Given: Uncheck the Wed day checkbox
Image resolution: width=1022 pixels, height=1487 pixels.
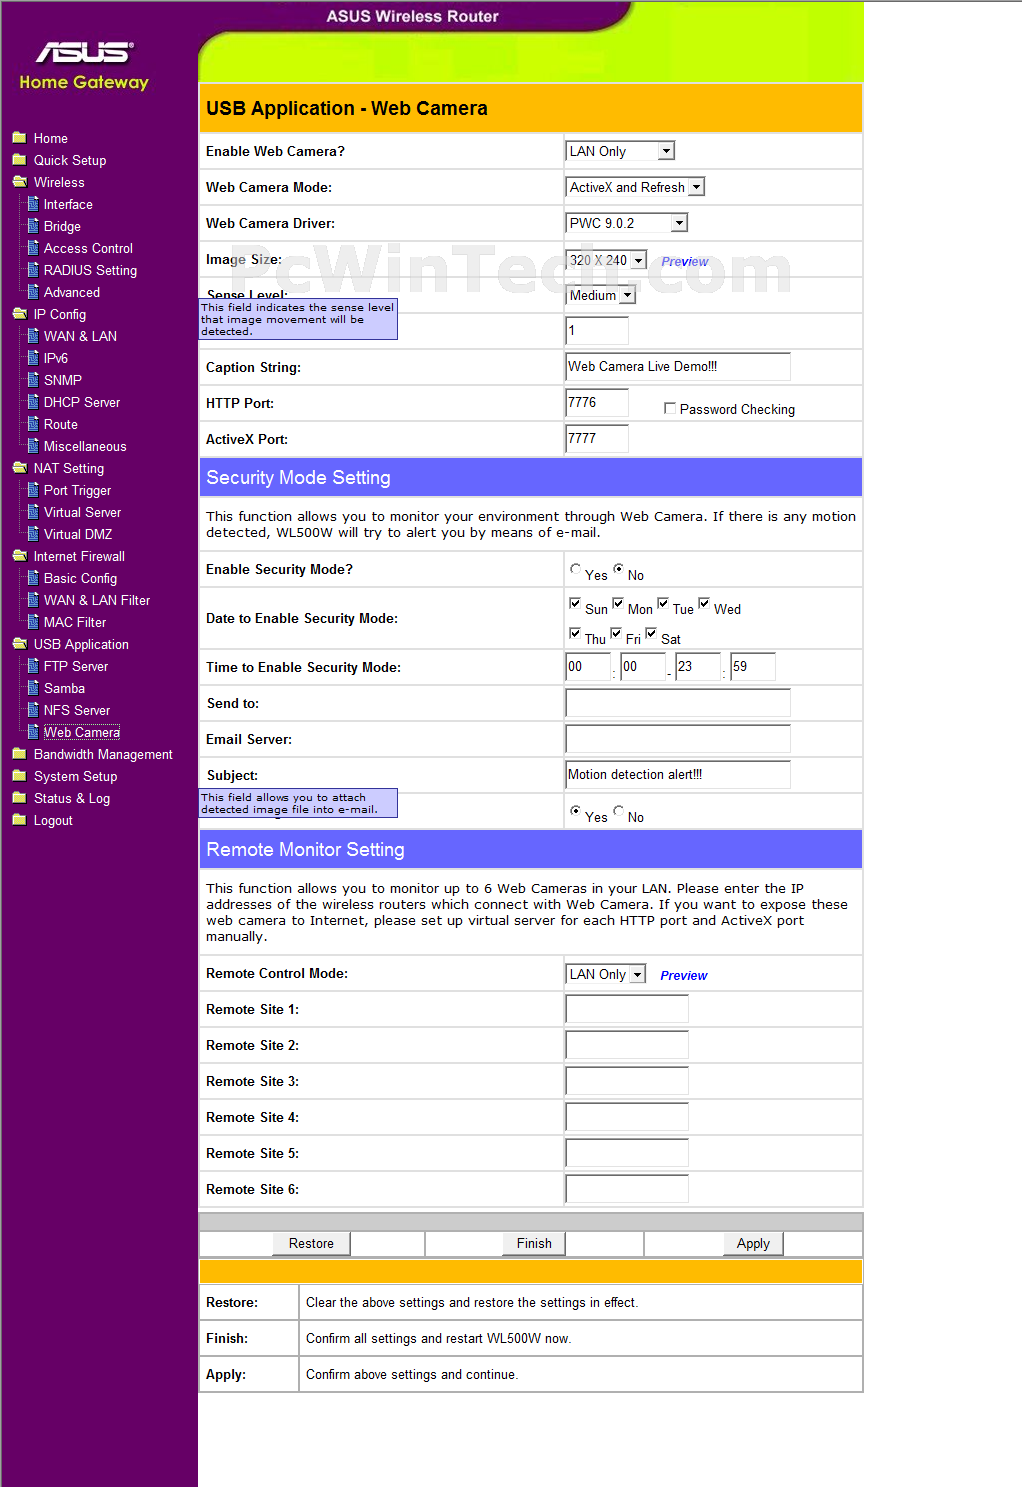Looking at the screenshot, I should [704, 603].
